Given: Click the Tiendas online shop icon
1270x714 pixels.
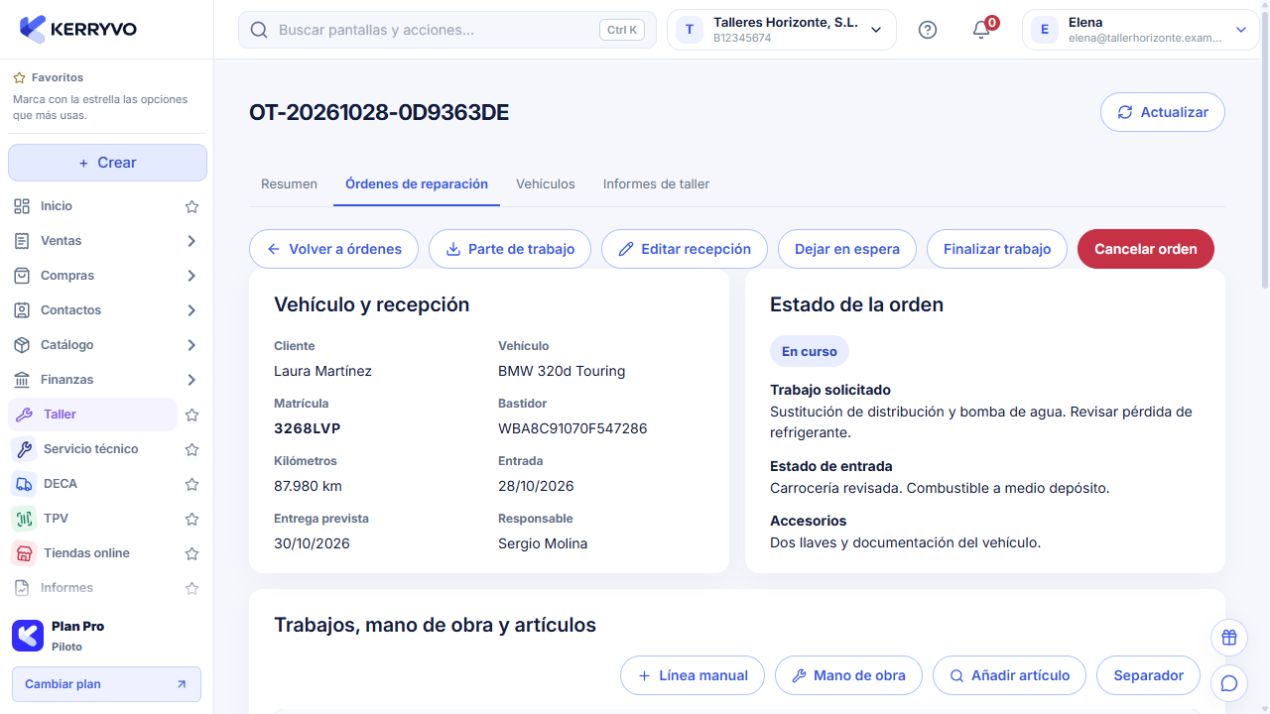Looking at the screenshot, I should (x=25, y=553).
